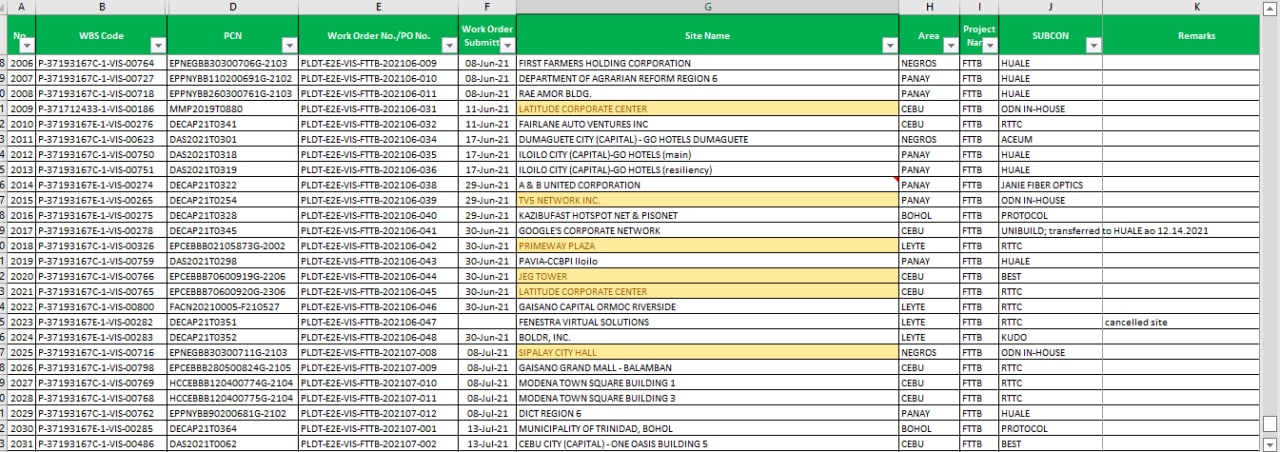This screenshot has height=452, width=1280.
Task: Select column F header
Action: (487, 7)
